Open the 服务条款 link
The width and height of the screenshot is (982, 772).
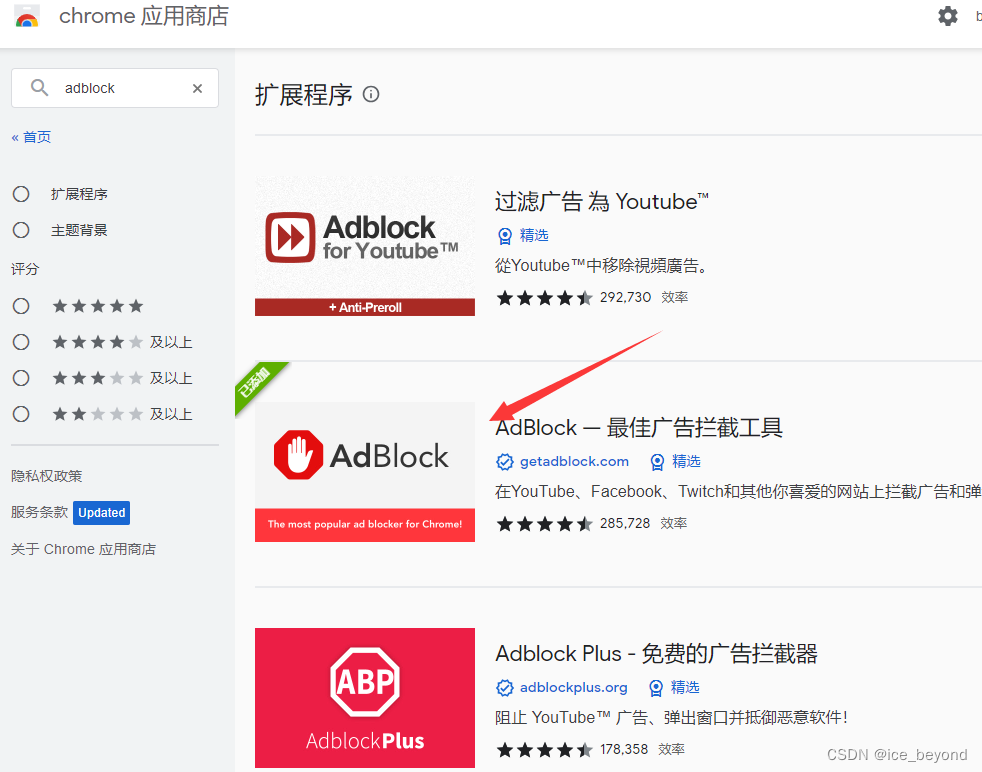tap(39, 512)
